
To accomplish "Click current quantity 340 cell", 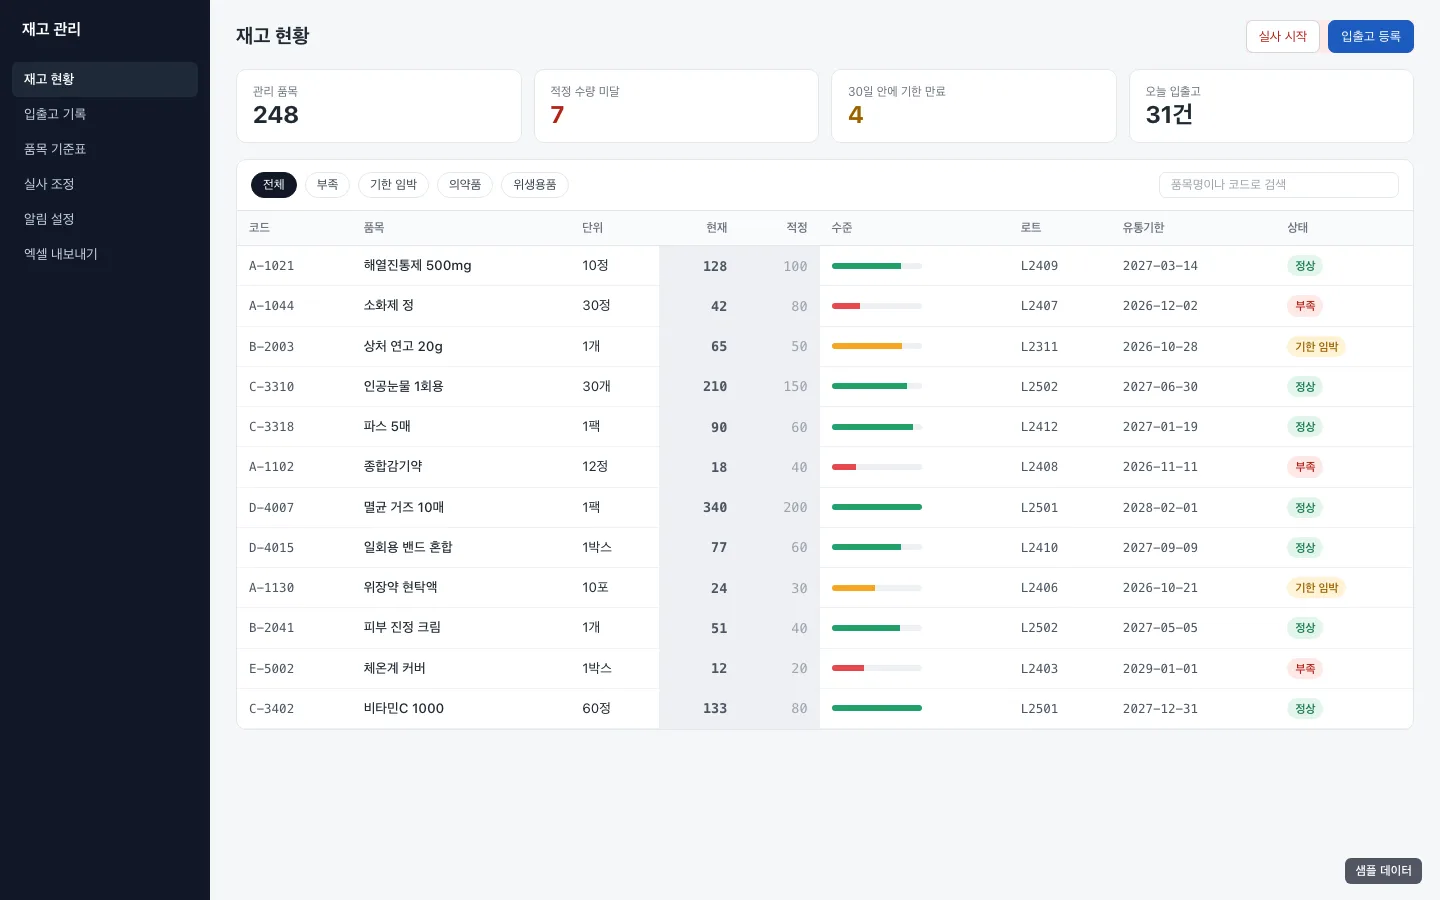I will tap(715, 508).
